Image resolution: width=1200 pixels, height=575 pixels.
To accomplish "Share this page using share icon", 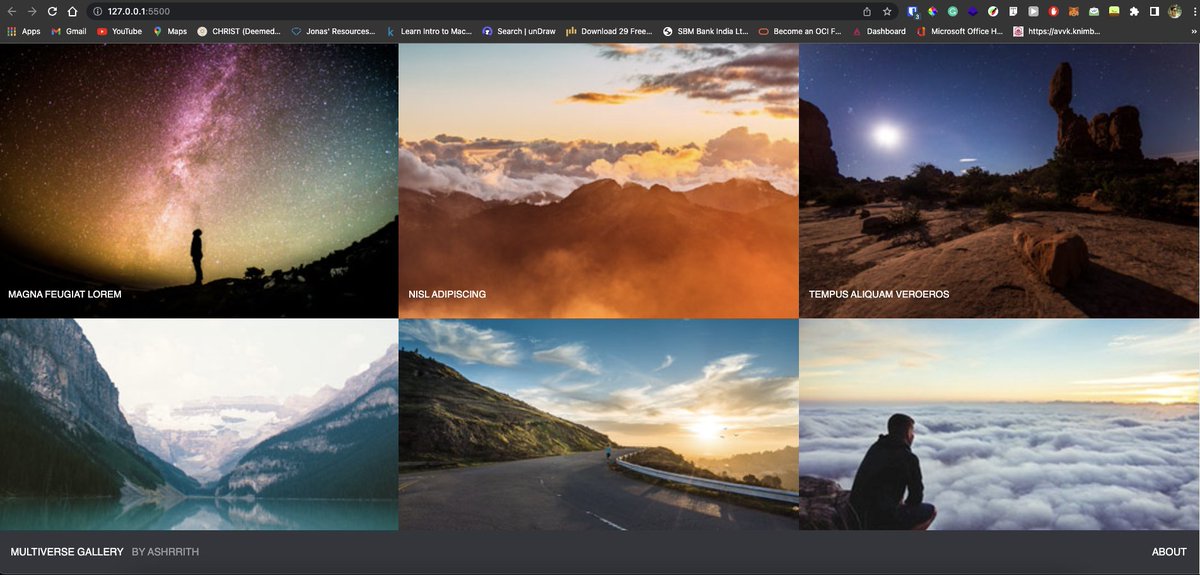I will pyautogui.click(x=867, y=11).
